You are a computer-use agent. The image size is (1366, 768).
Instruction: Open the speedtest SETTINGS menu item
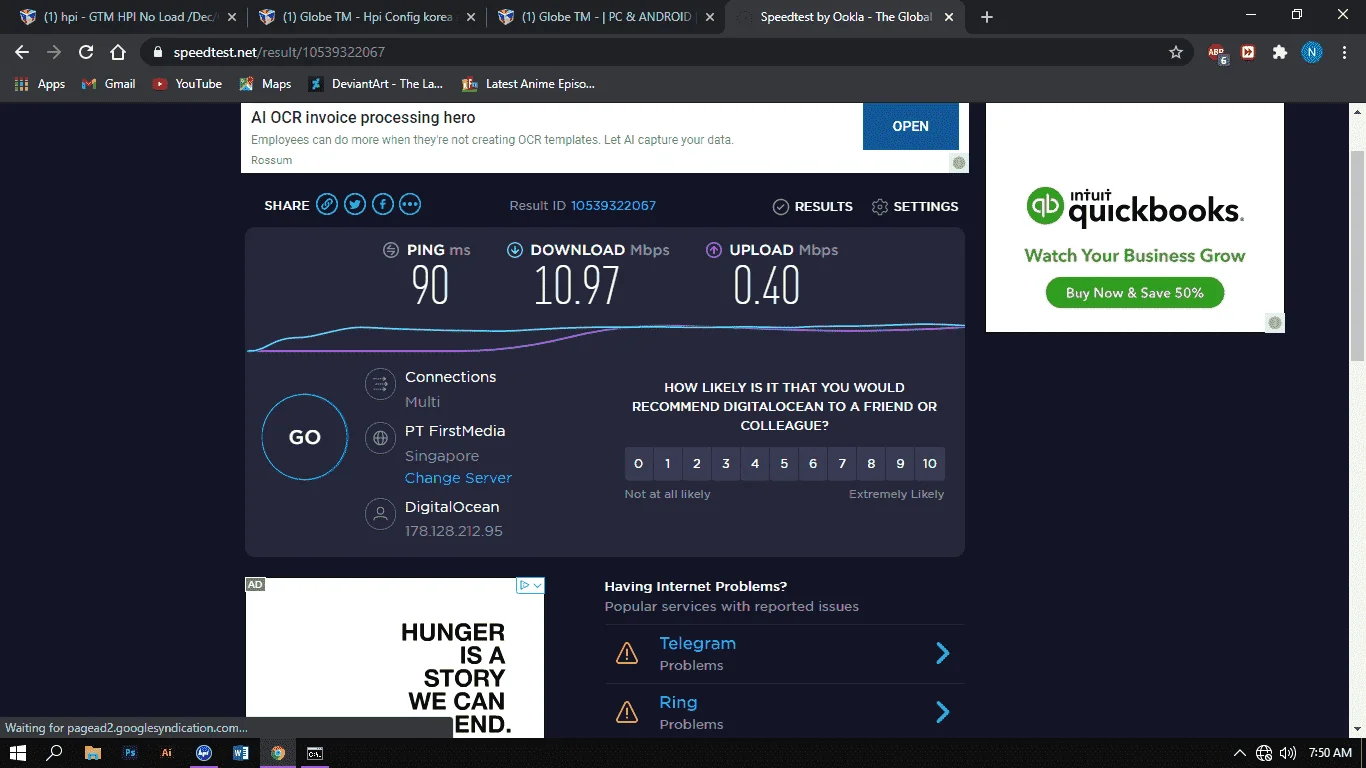coord(915,206)
